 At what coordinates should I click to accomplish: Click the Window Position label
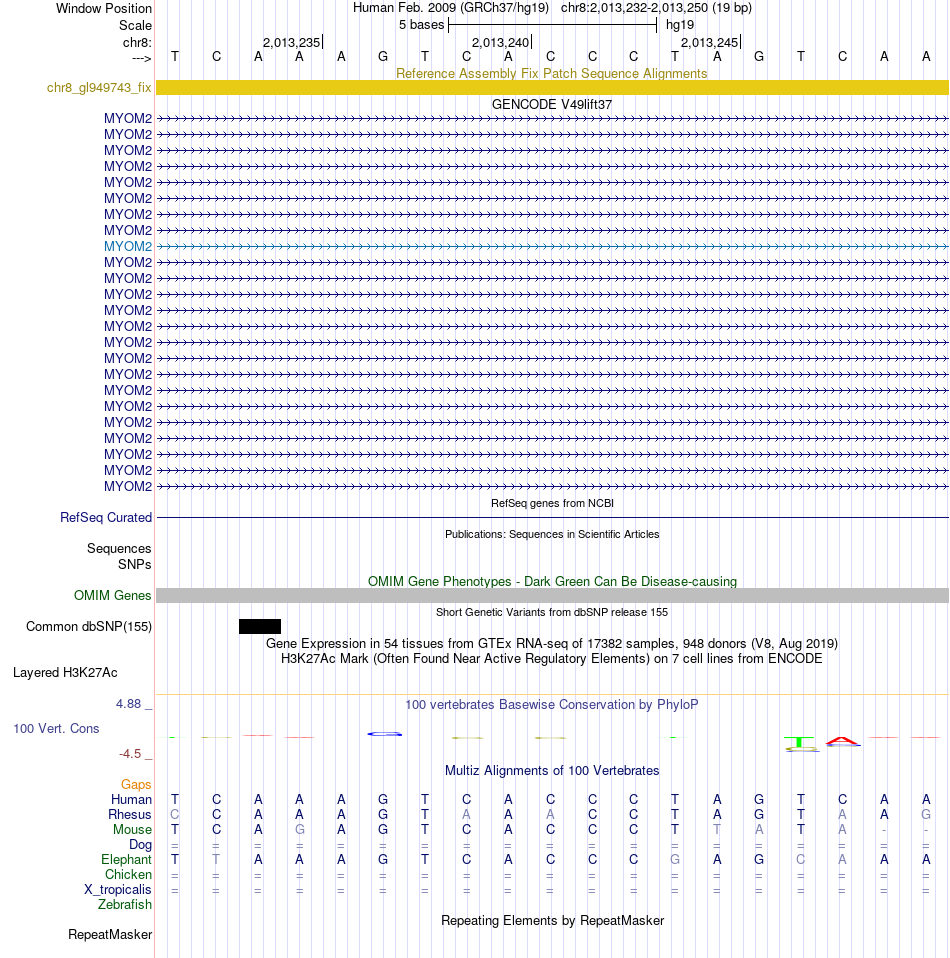(x=104, y=9)
